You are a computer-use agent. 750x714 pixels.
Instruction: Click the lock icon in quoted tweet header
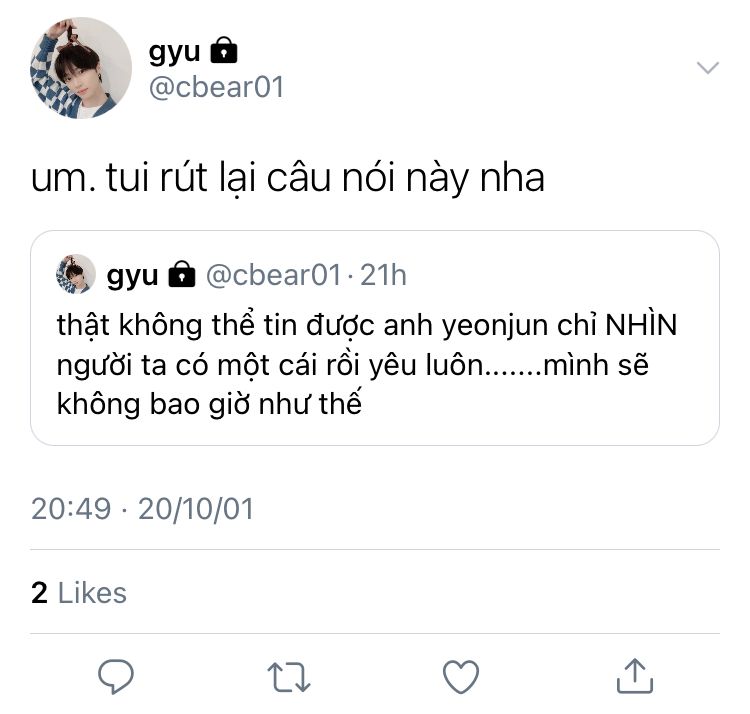point(182,274)
